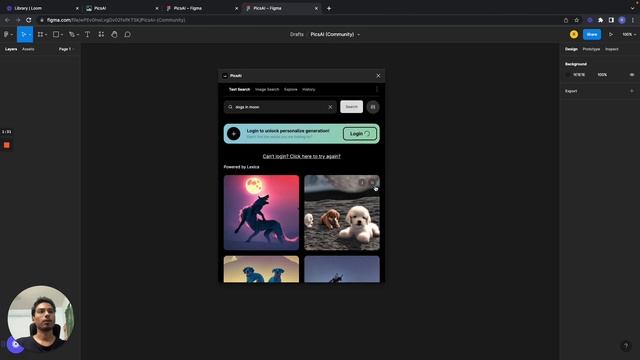
Task: Switch to the Assets tab
Action: click(x=28, y=49)
